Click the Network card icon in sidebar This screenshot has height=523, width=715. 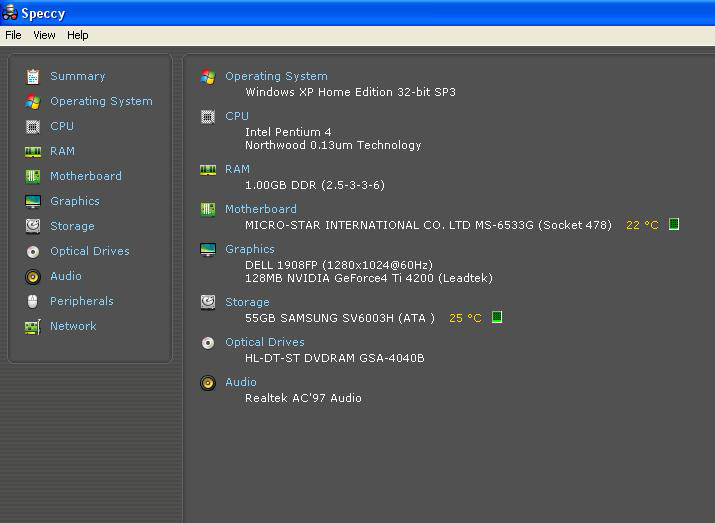click(x=33, y=327)
